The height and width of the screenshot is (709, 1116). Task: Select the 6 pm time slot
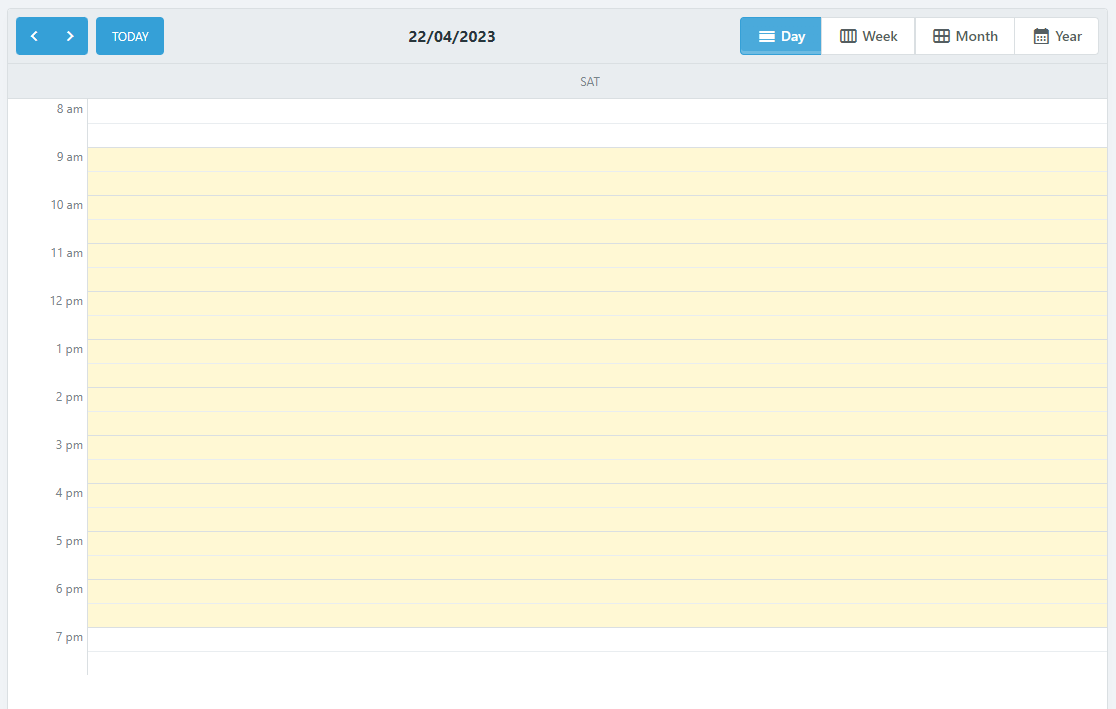(597, 592)
